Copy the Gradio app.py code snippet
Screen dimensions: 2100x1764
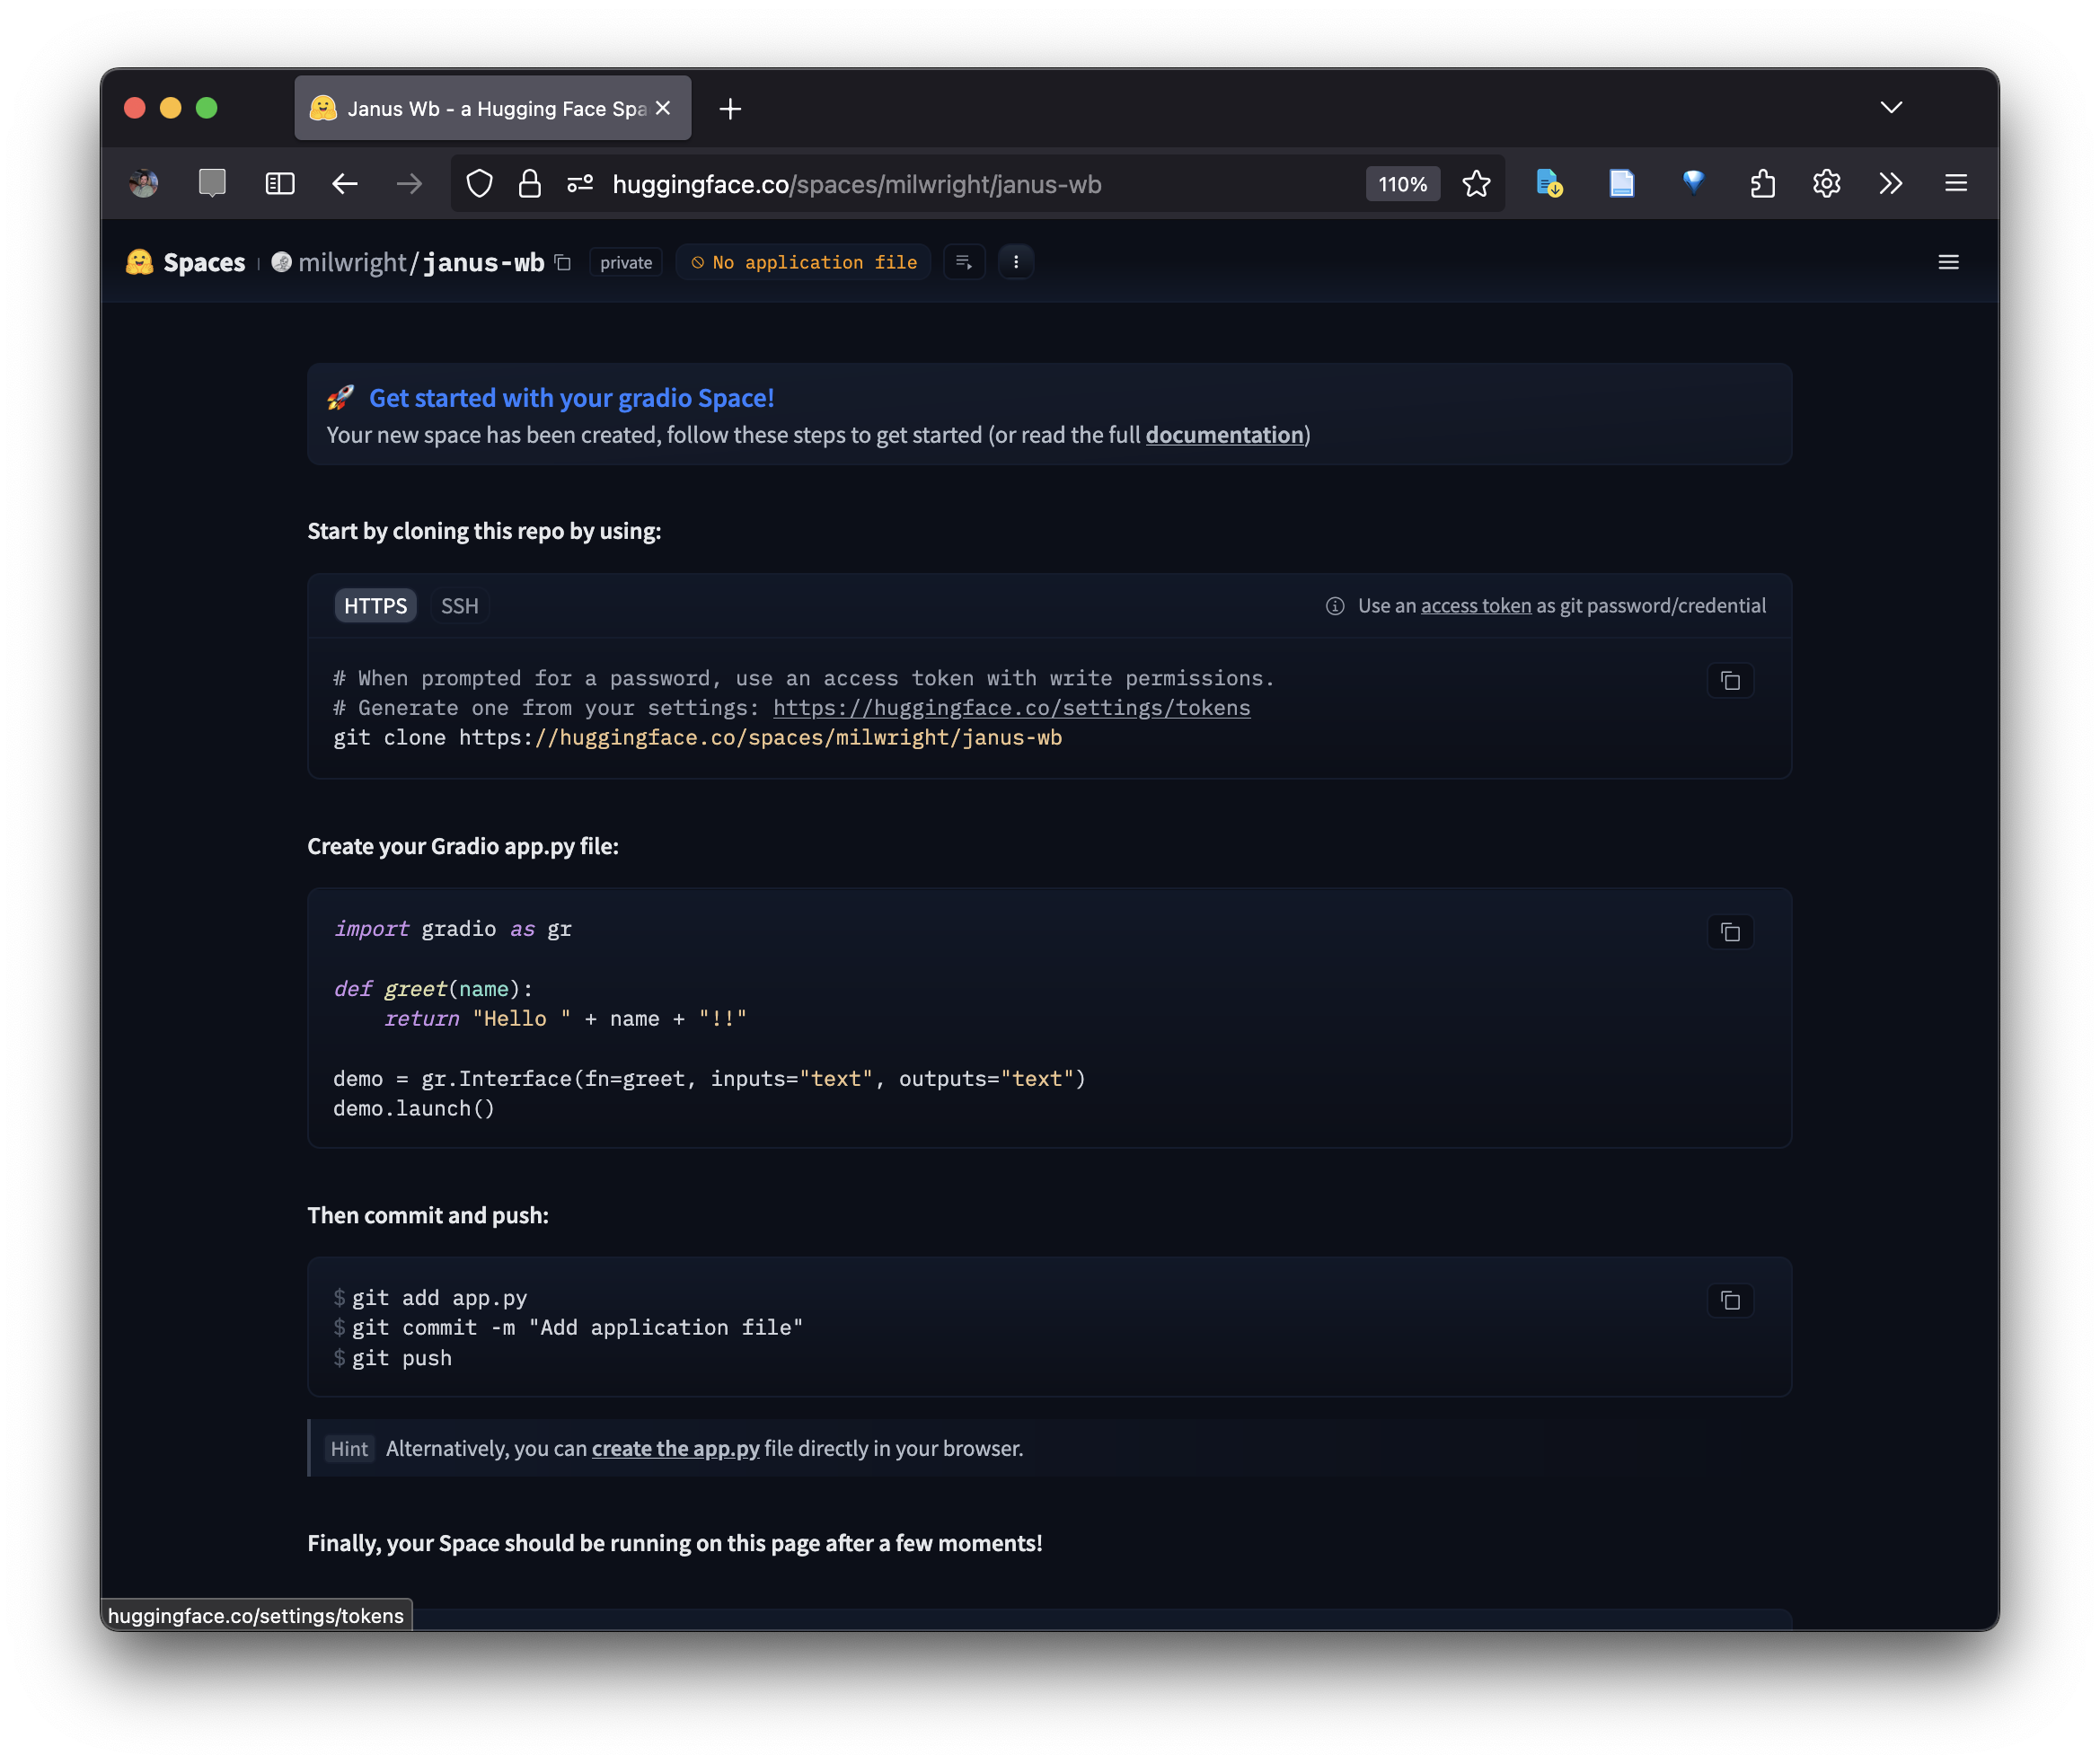click(1729, 932)
